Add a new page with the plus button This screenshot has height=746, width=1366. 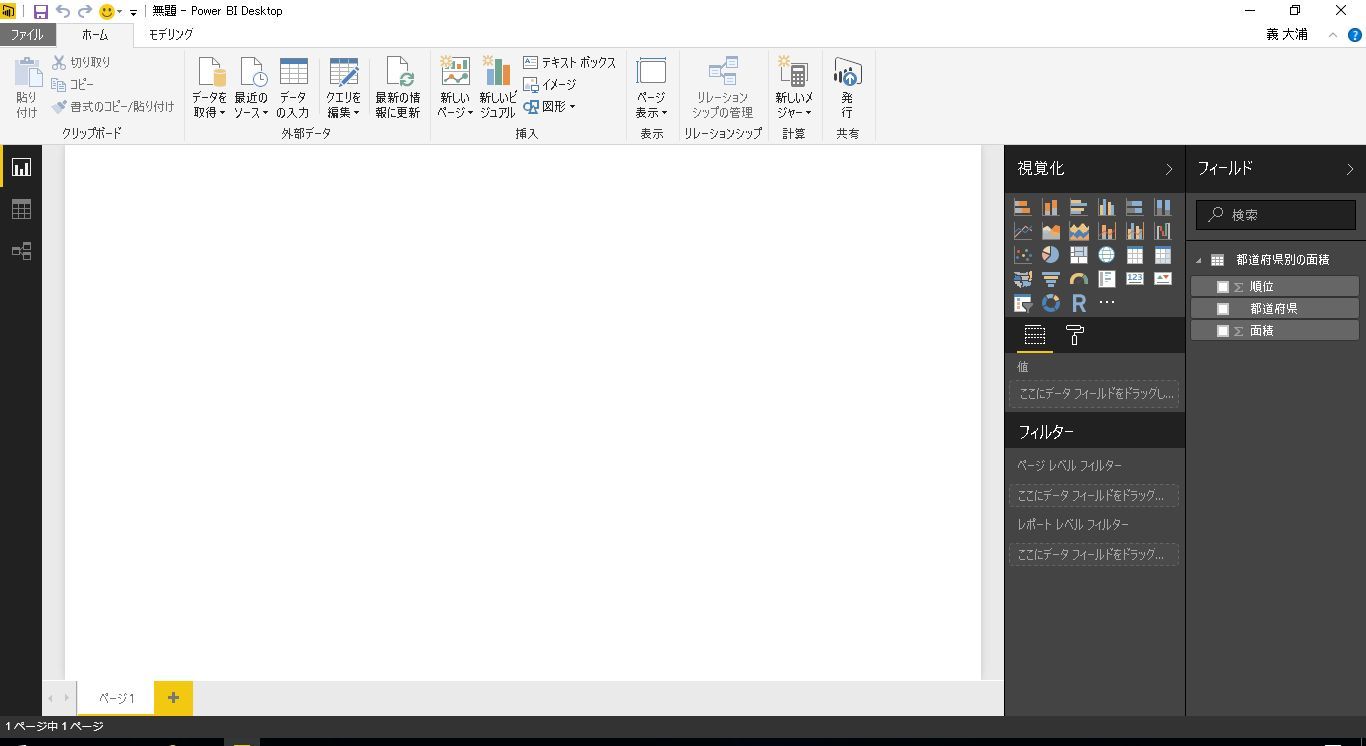click(173, 698)
